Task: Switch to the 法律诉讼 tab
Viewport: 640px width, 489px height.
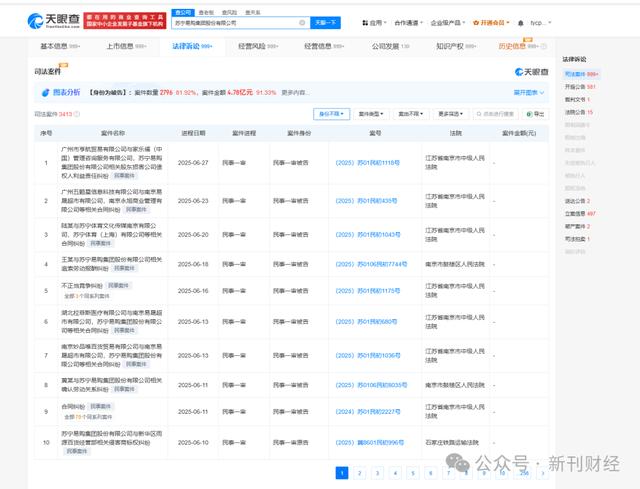Action: tap(192, 47)
